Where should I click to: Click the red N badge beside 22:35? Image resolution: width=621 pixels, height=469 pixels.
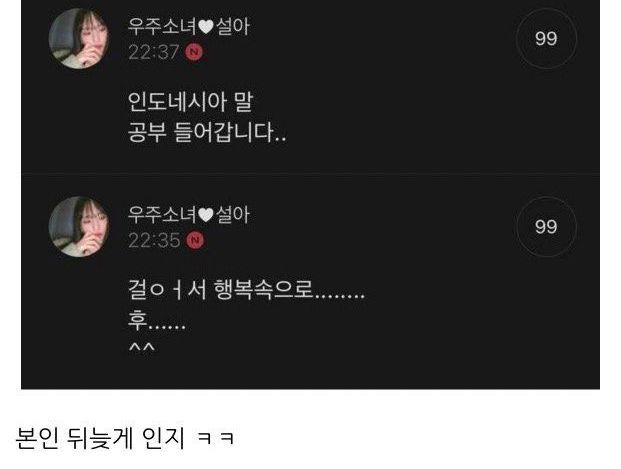pos(195,240)
